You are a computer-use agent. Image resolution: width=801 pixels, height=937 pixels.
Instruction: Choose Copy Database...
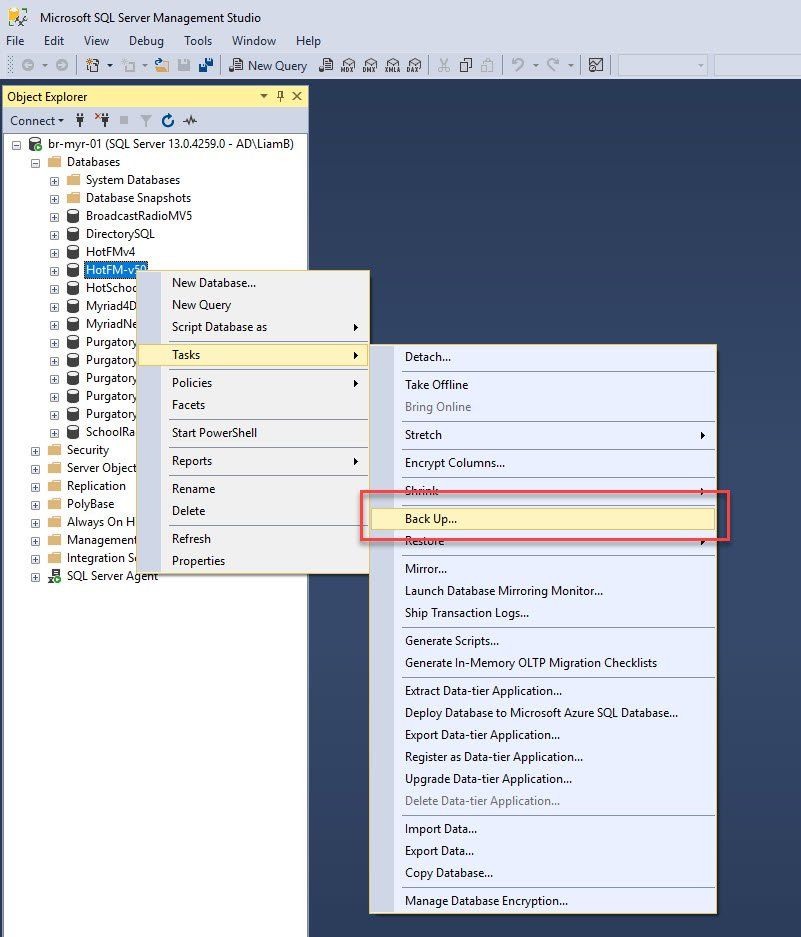coord(543,873)
